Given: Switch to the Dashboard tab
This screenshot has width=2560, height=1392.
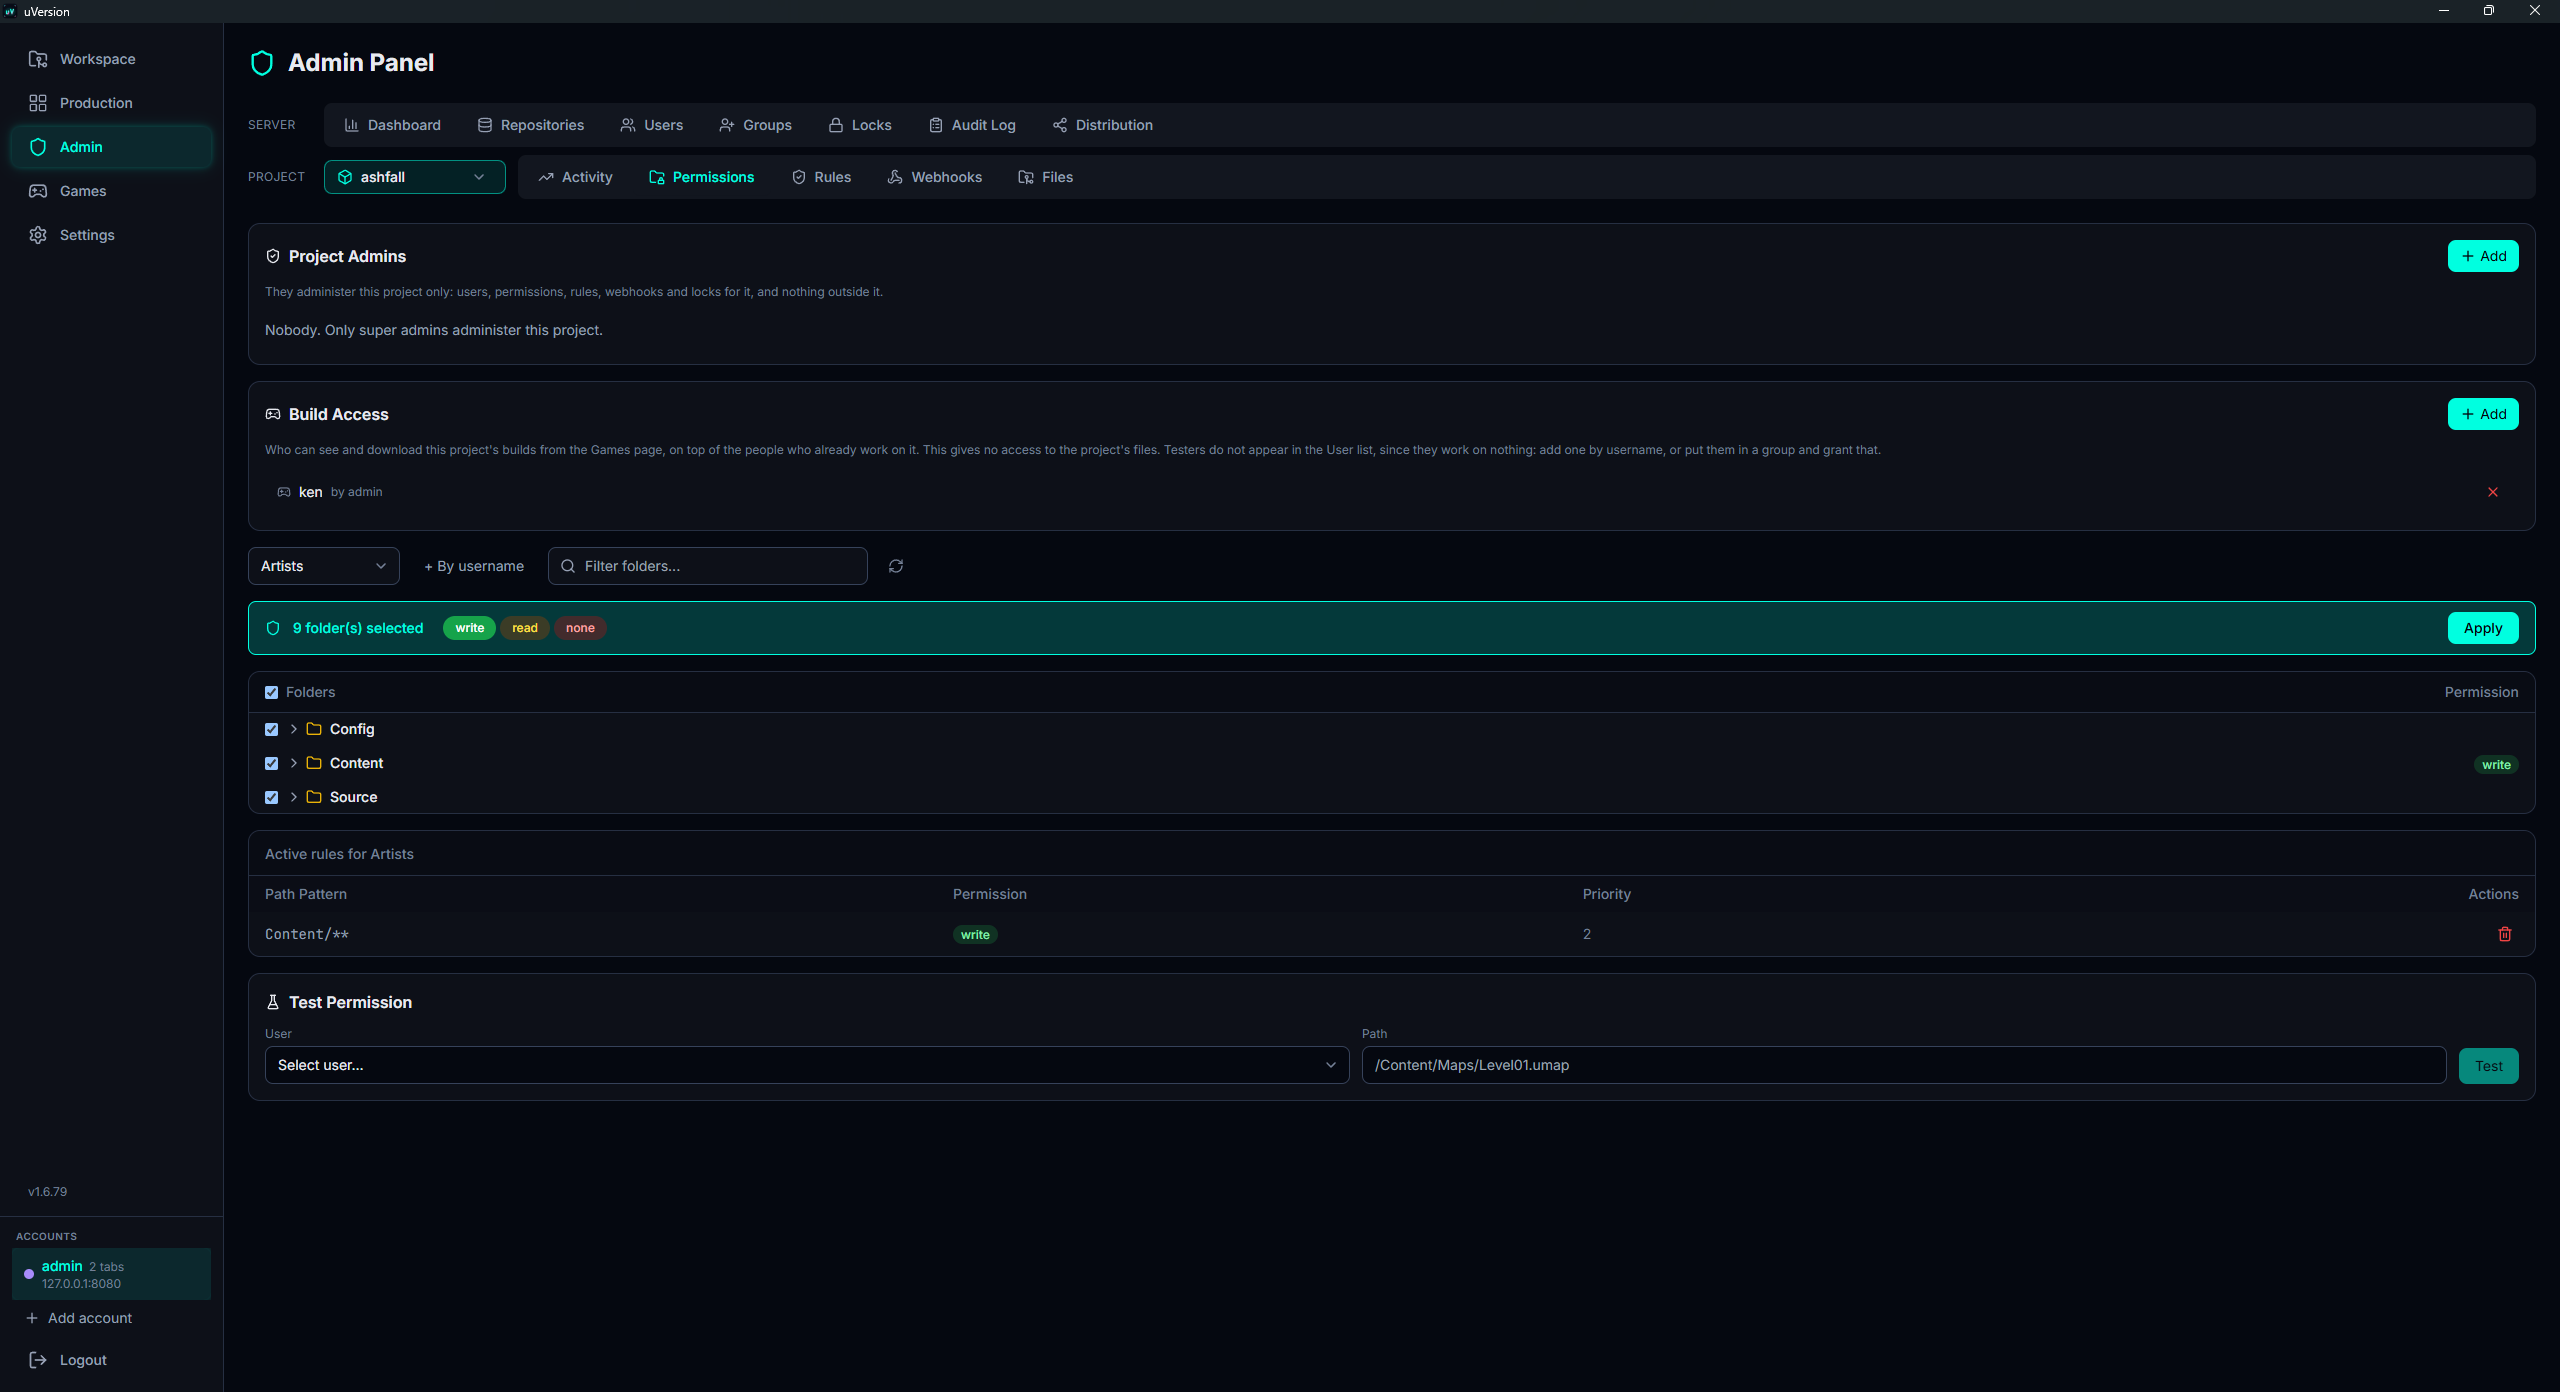Looking at the screenshot, I should pos(392,125).
